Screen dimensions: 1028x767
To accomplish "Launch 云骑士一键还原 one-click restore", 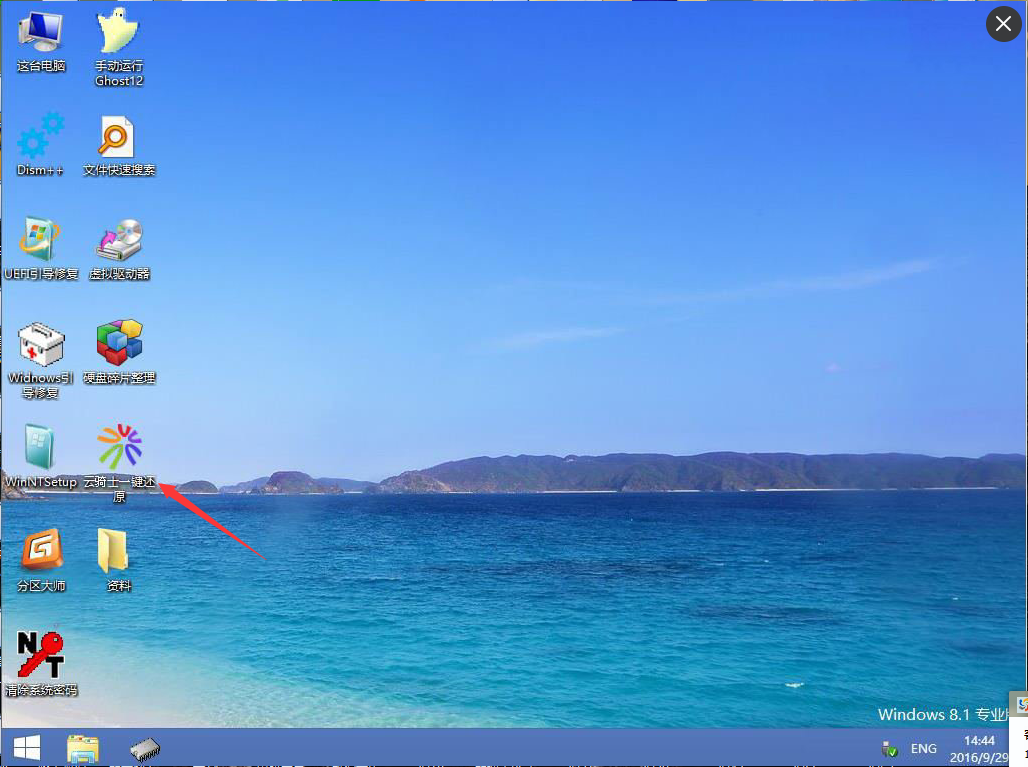I will (117, 447).
